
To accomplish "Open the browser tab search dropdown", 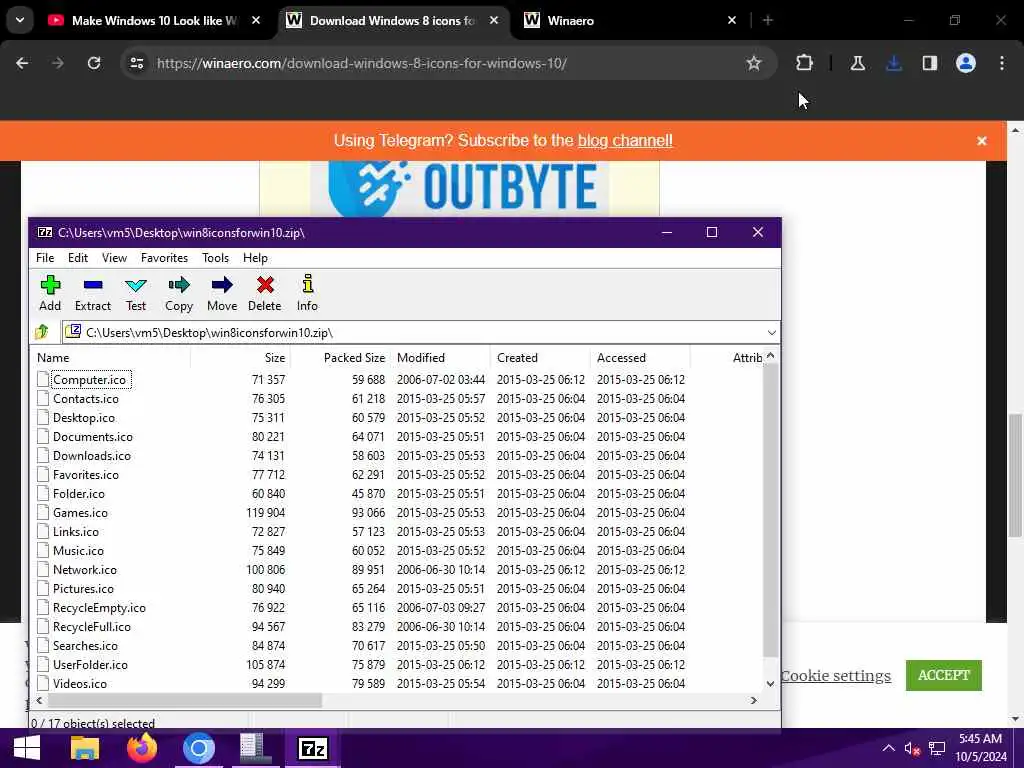I will (x=20, y=20).
